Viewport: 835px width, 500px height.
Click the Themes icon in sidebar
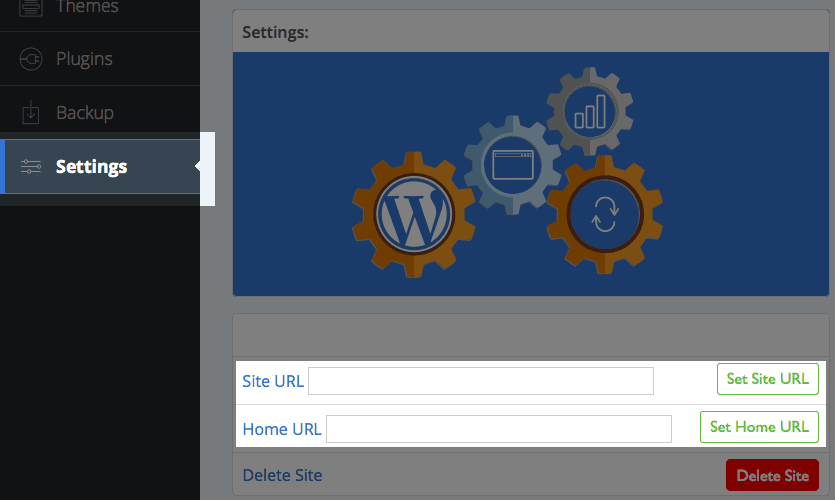(x=31, y=7)
